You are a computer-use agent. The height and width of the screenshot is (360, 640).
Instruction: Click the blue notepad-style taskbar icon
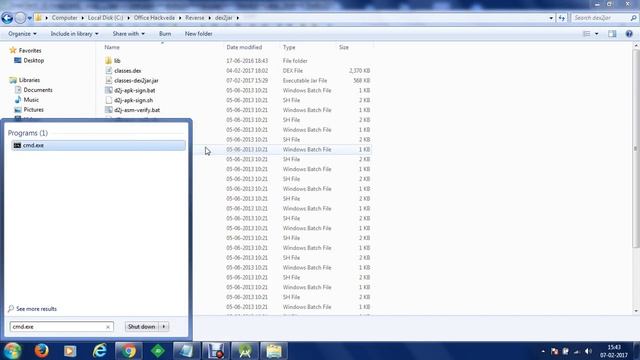pyautogui.click(x=187, y=351)
